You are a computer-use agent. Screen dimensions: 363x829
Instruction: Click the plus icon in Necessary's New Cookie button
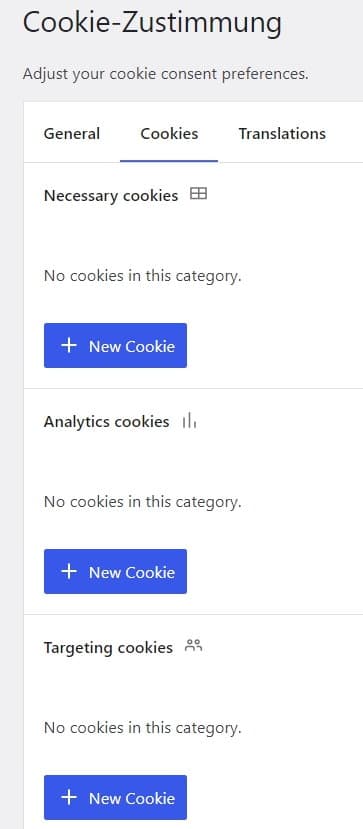coord(69,346)
